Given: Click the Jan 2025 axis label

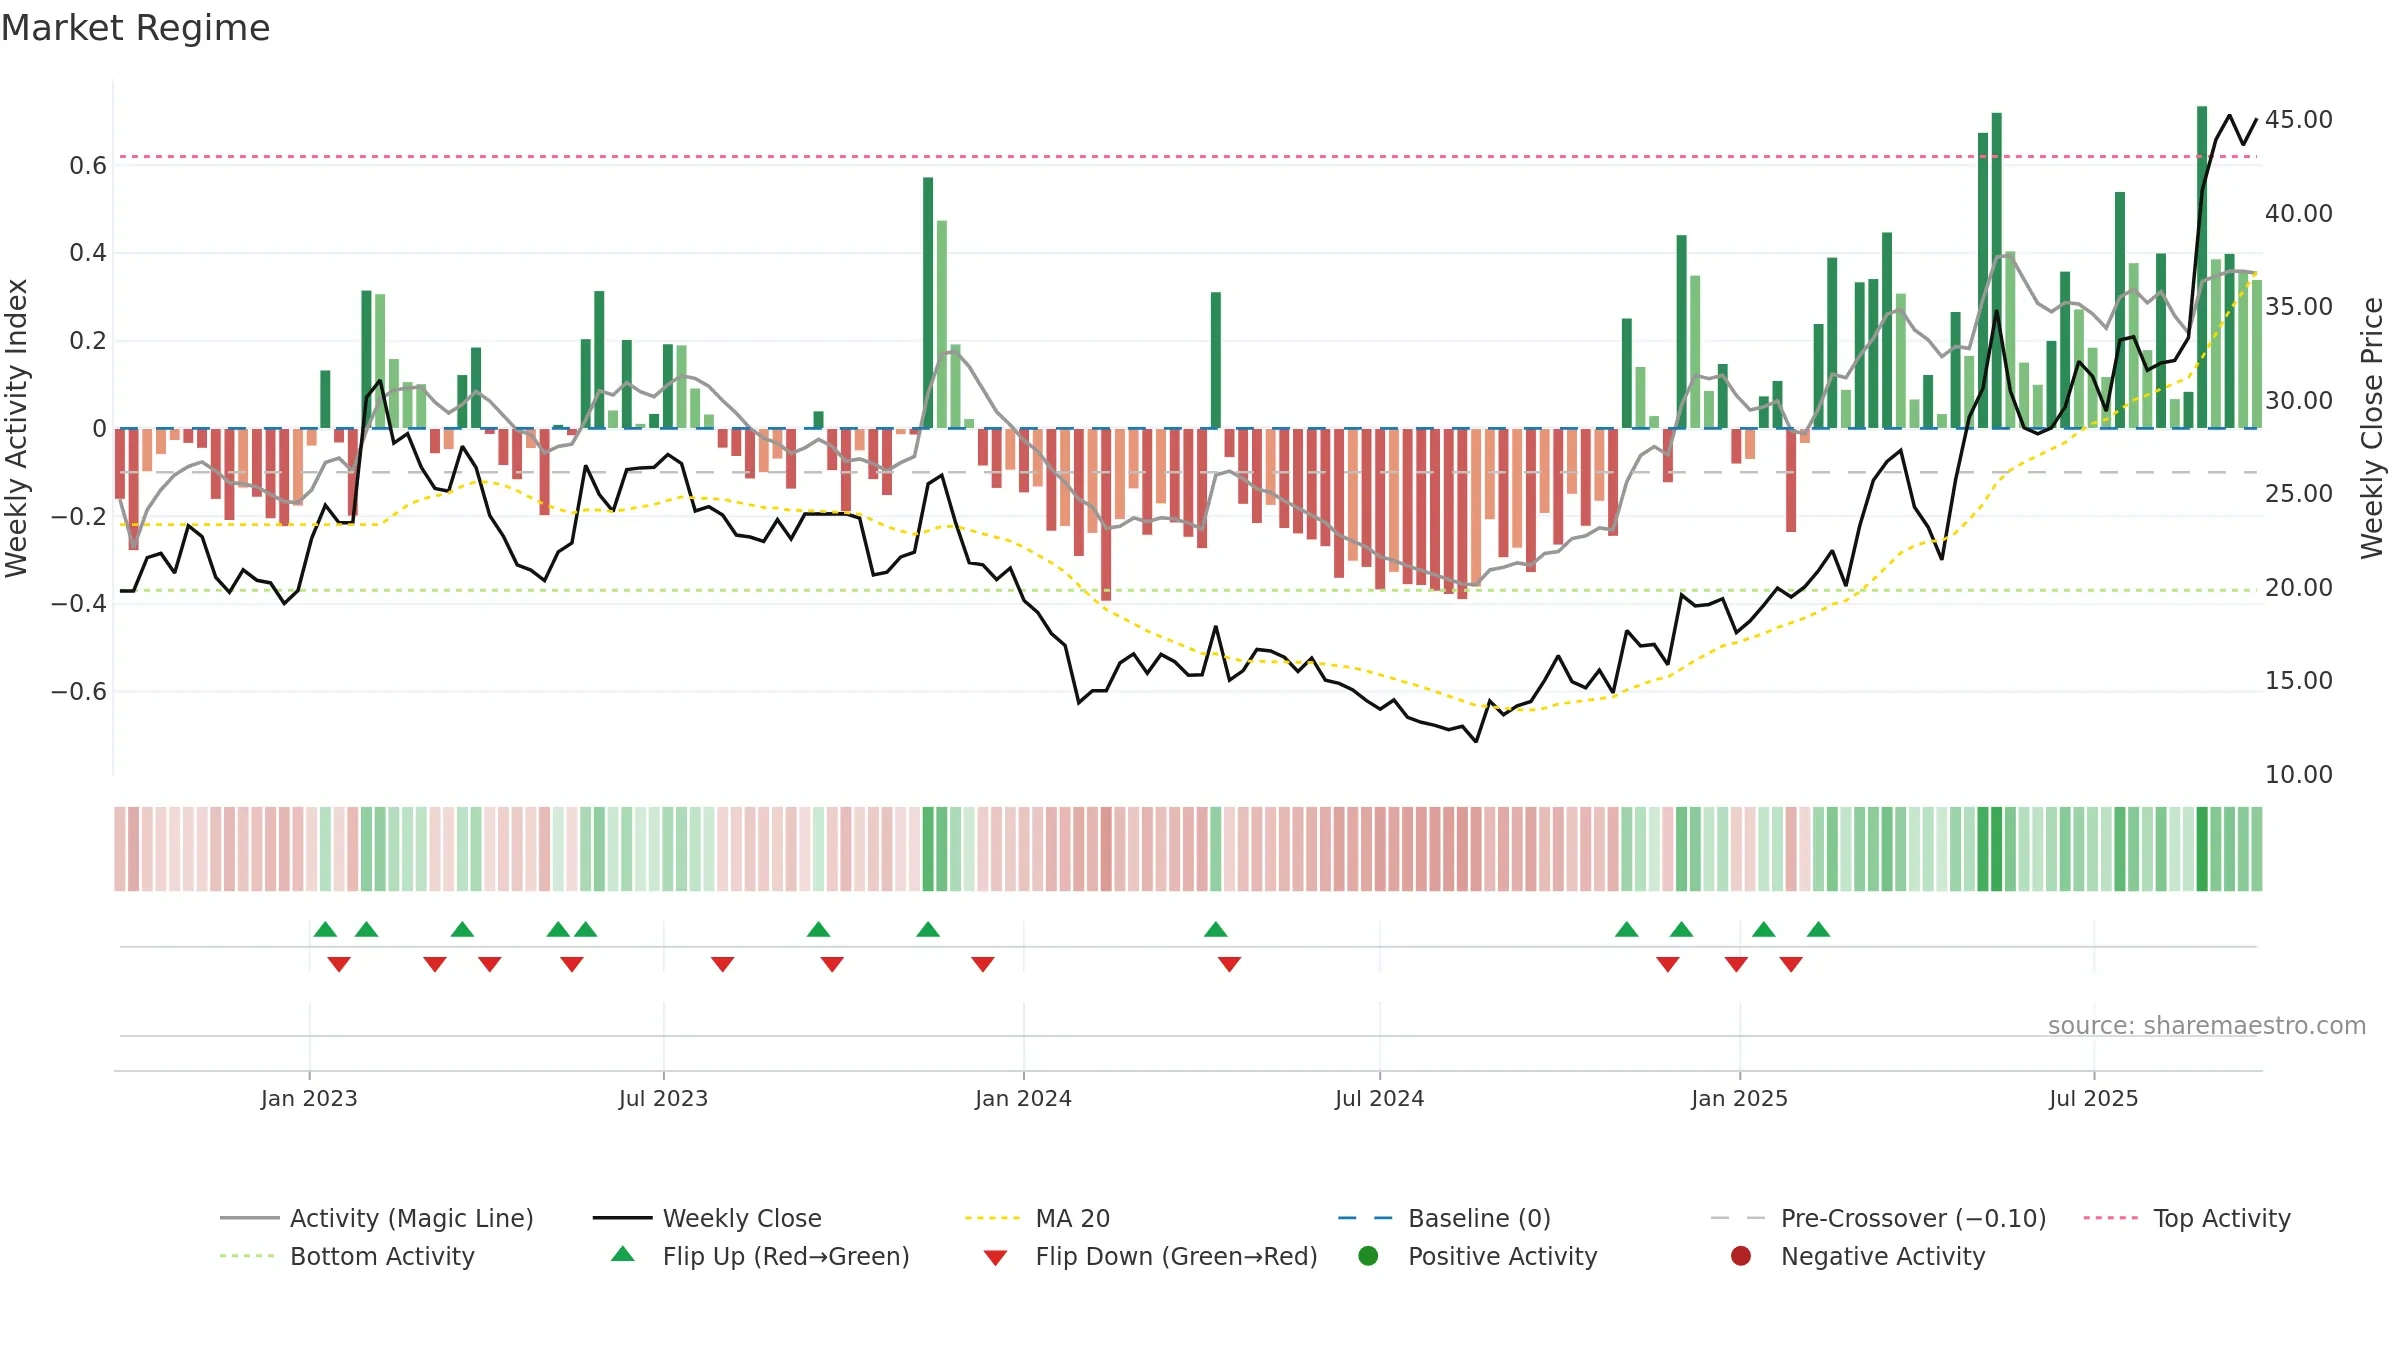Looking at the screenshot, I should pos(1739,1098).
